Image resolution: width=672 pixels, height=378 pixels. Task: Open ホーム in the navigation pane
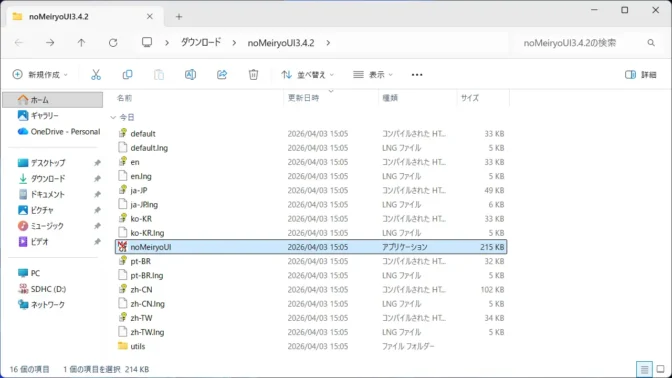pos(53,100)
